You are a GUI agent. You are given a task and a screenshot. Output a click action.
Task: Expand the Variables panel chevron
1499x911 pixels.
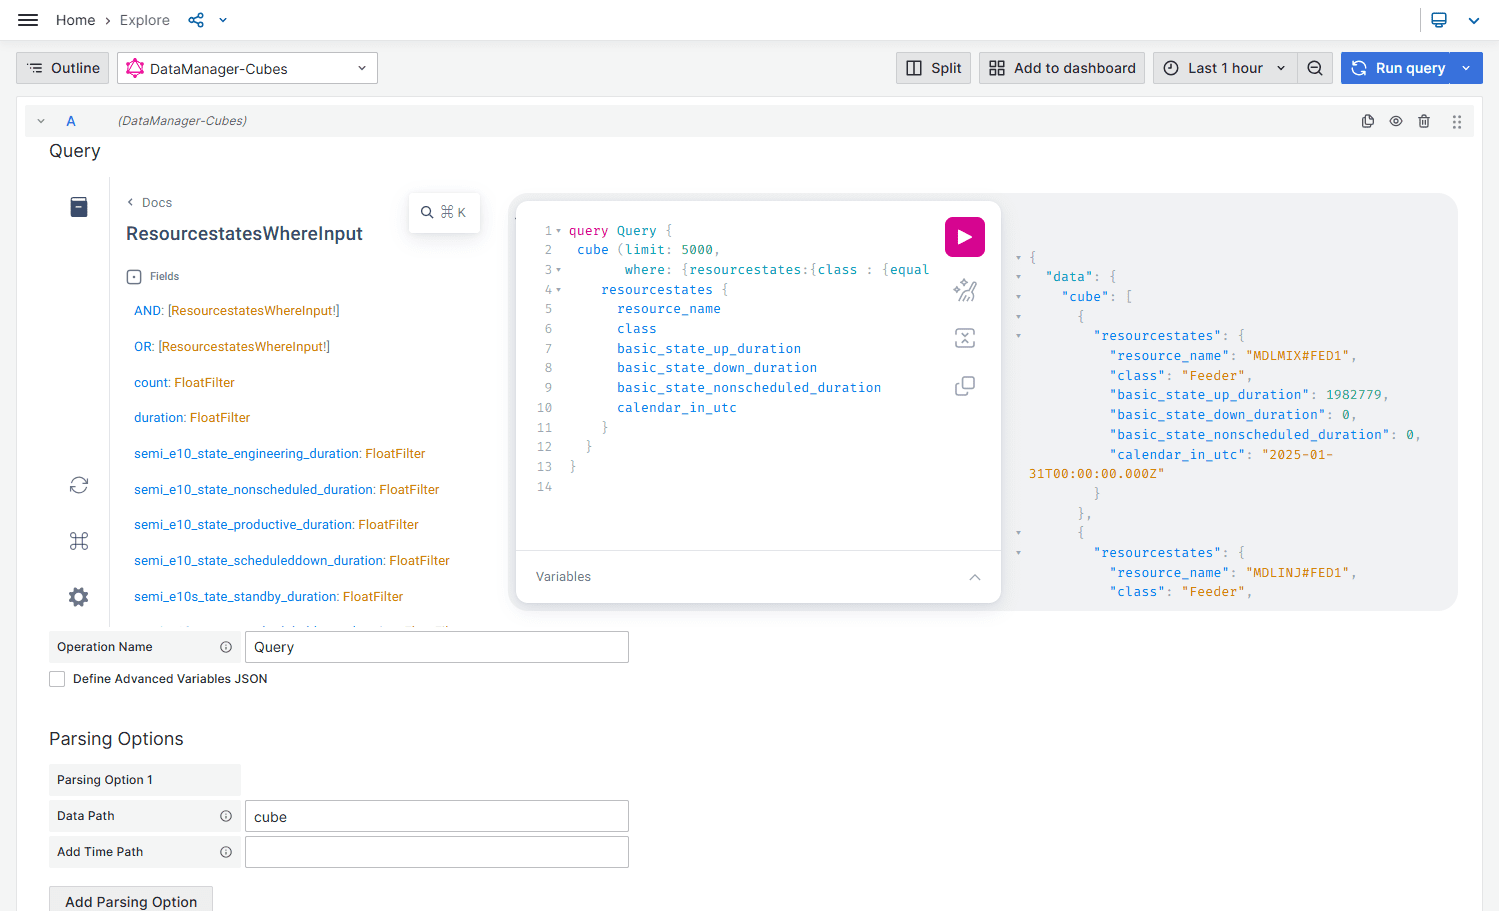point(975,577)
